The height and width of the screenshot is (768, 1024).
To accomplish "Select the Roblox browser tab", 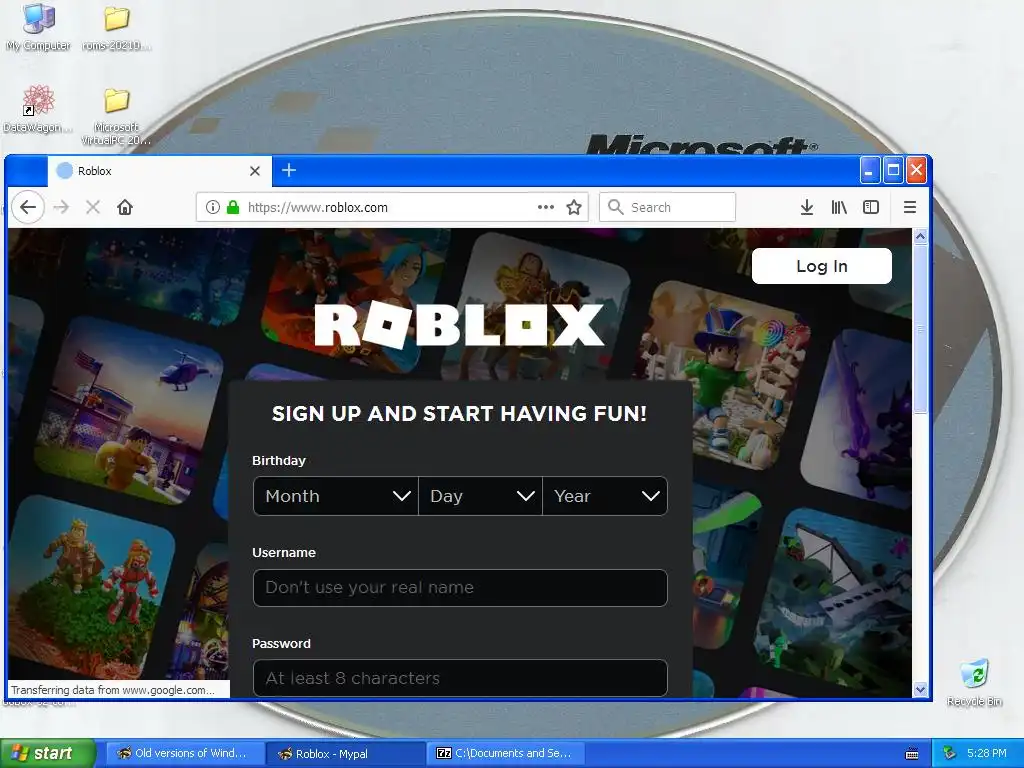I will click(x=159, y=171).
